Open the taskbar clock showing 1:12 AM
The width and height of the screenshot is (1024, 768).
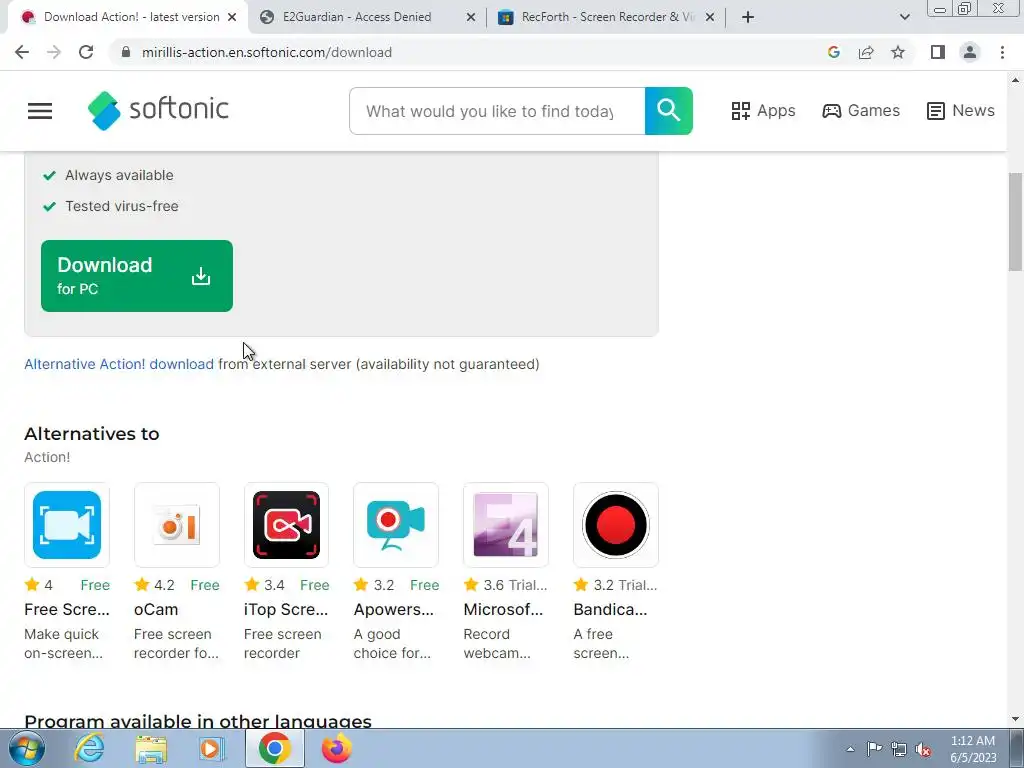pos(973,749)
